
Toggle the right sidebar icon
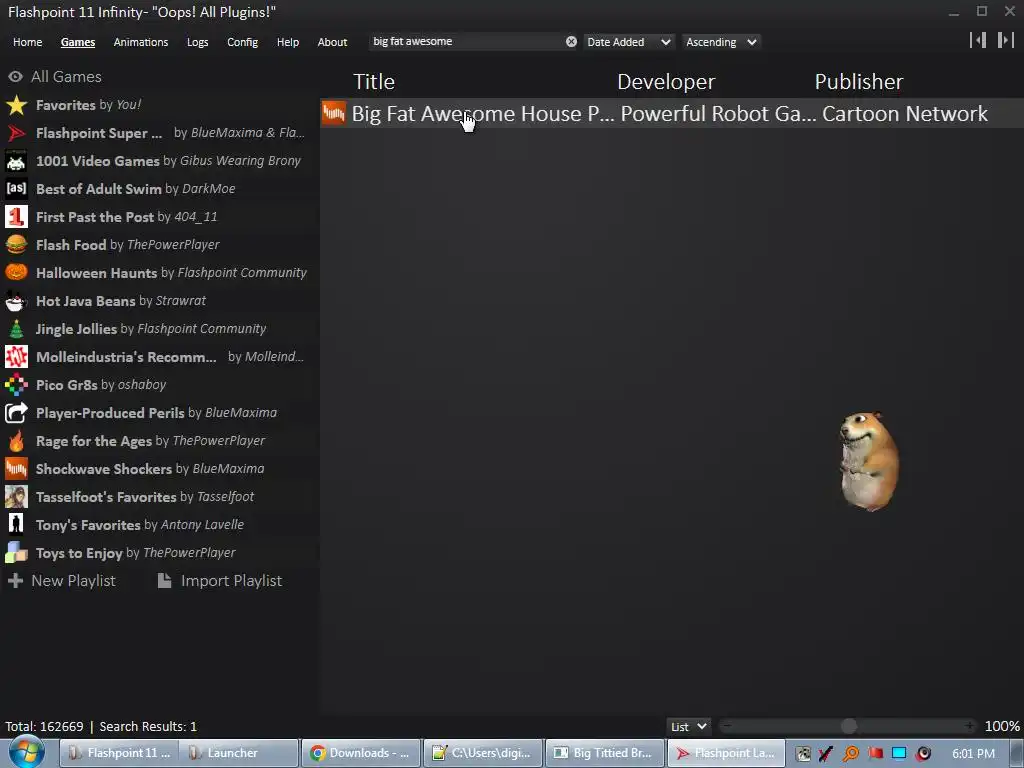[1006, 40]
